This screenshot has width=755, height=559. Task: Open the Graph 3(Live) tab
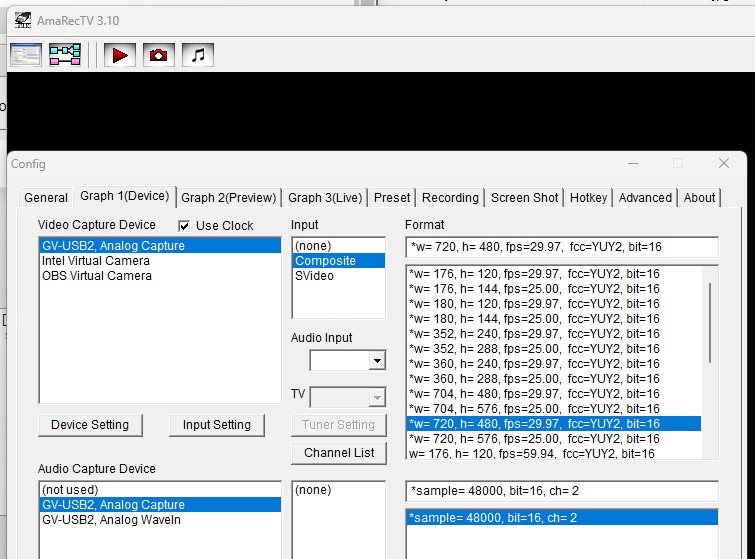(x=325, y=198)
